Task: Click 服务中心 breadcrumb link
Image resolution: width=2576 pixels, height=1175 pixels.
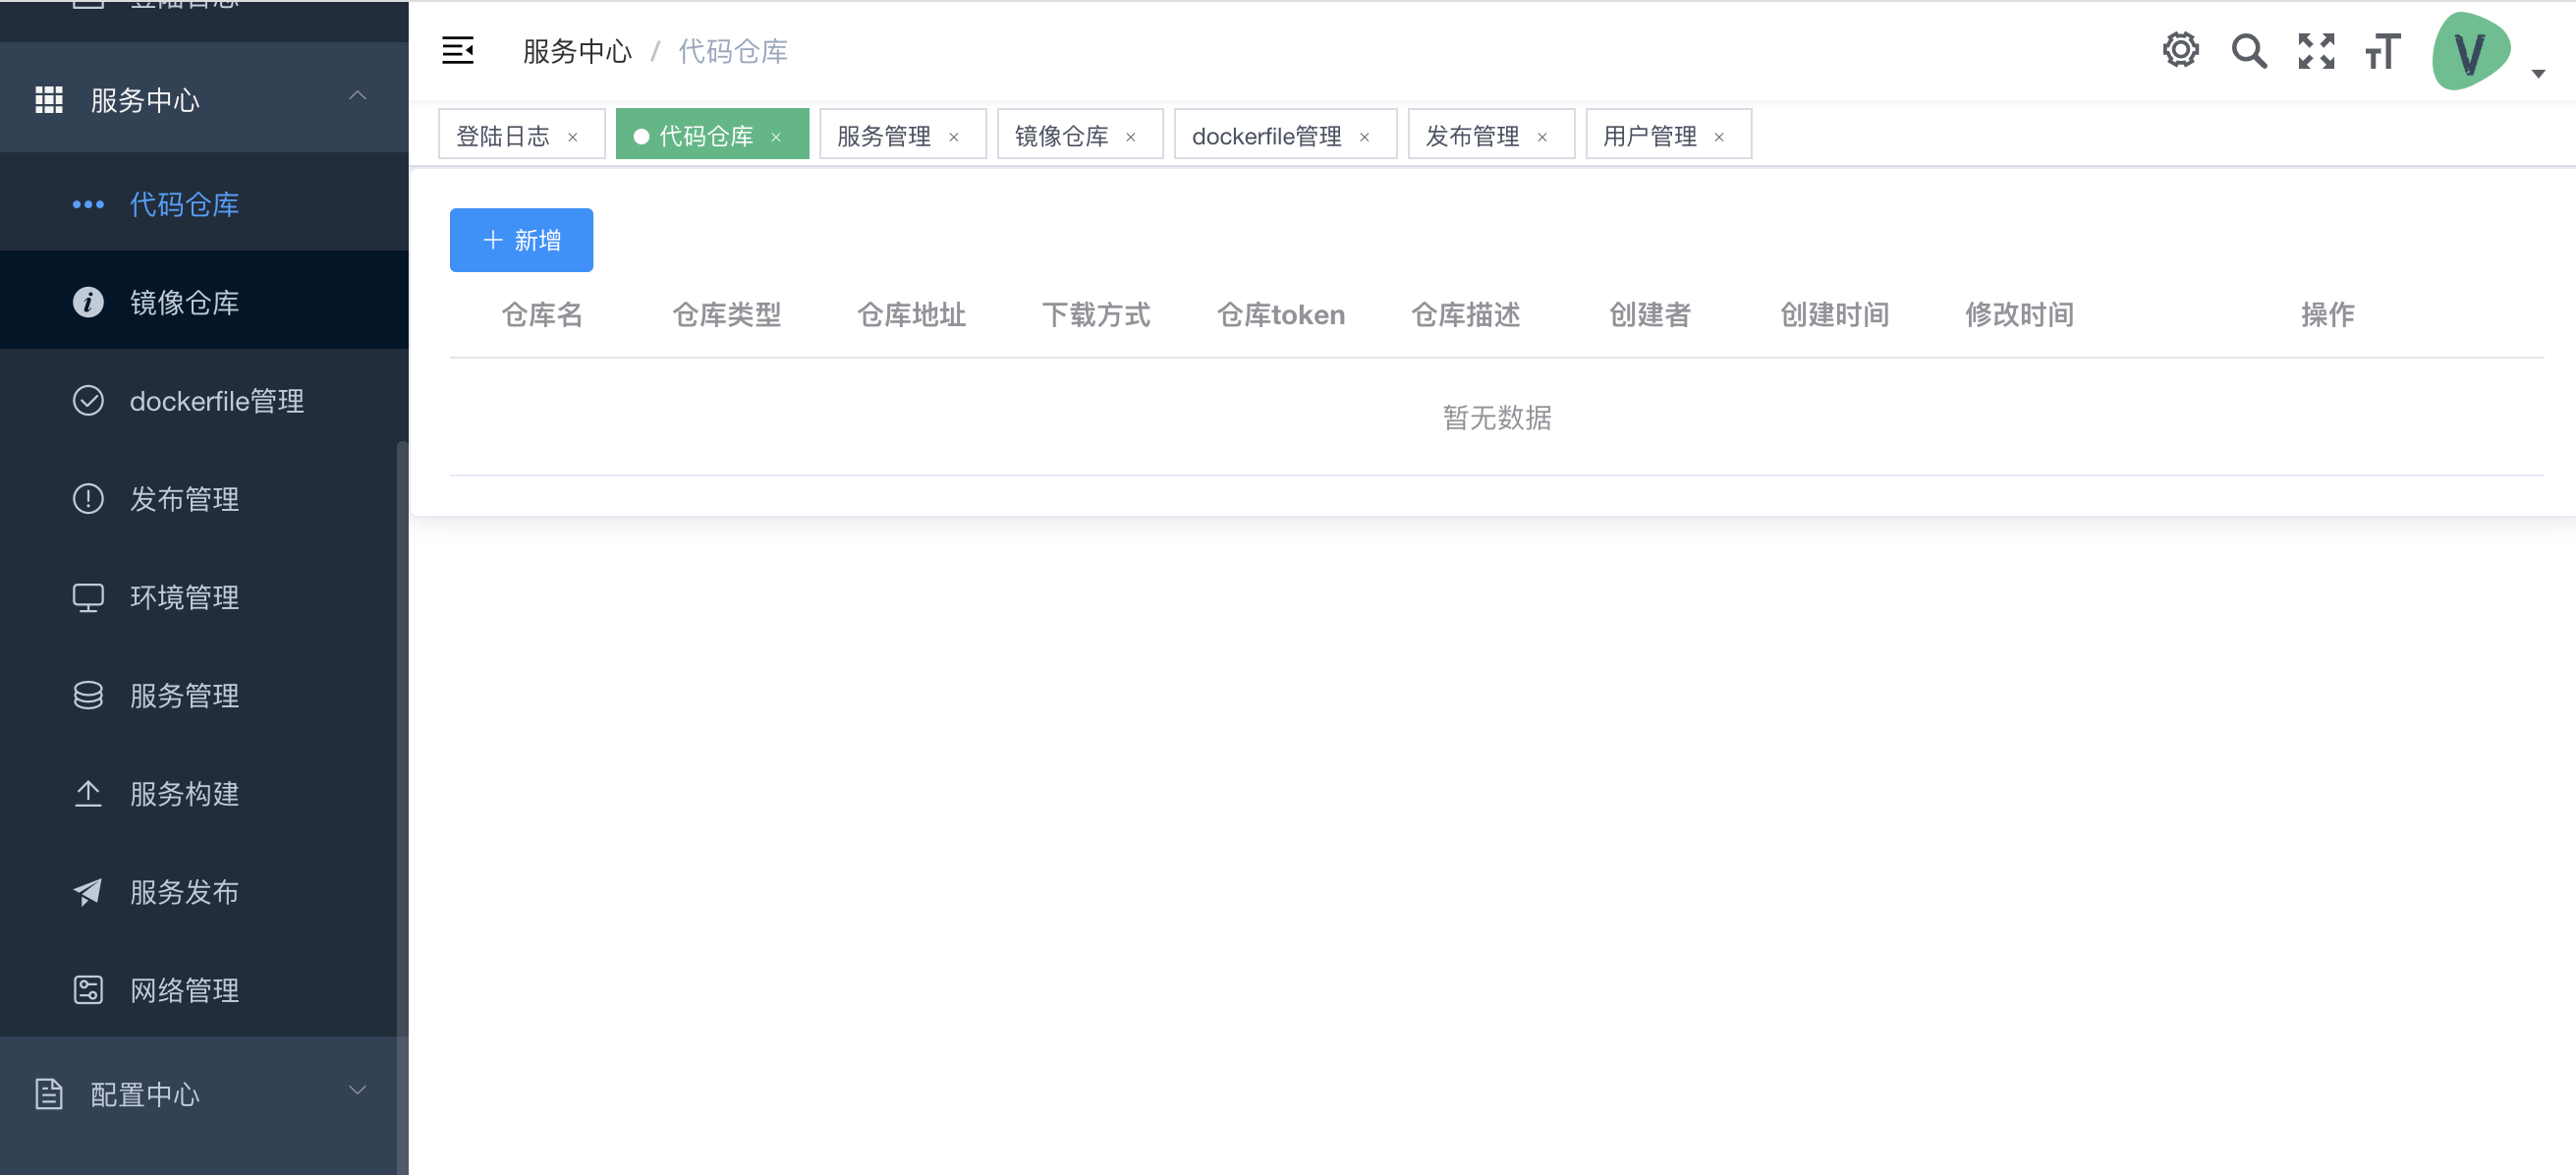Action: point(577,51)
